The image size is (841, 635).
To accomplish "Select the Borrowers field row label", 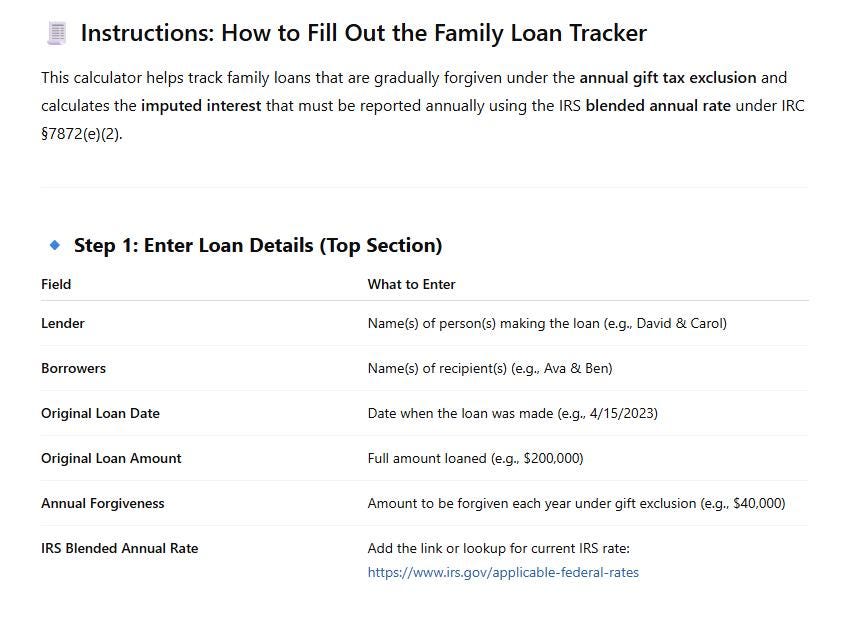I will point(73,368).
